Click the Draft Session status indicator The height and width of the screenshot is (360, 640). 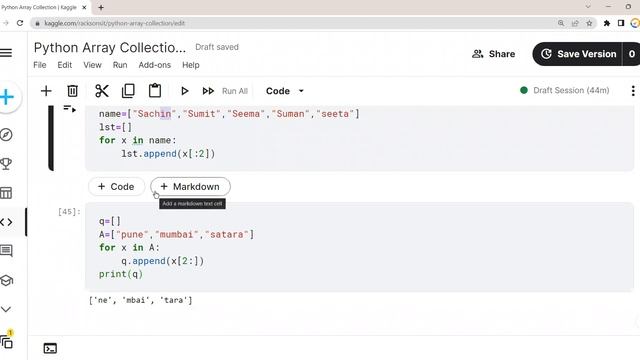[x=565, y=90]
